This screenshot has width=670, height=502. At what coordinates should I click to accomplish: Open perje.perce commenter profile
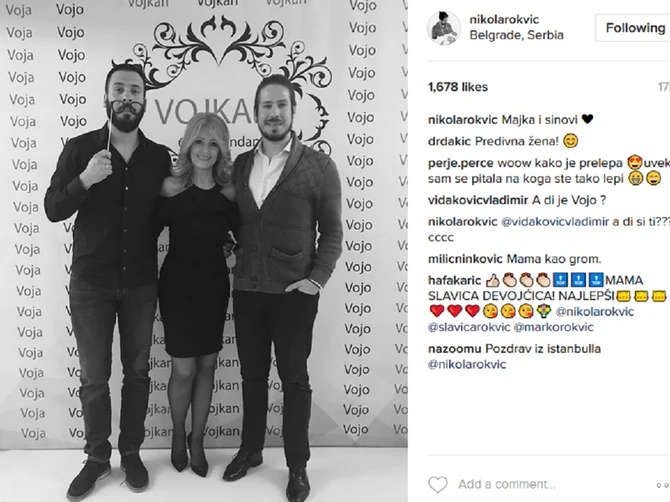(x=461, y=163)
